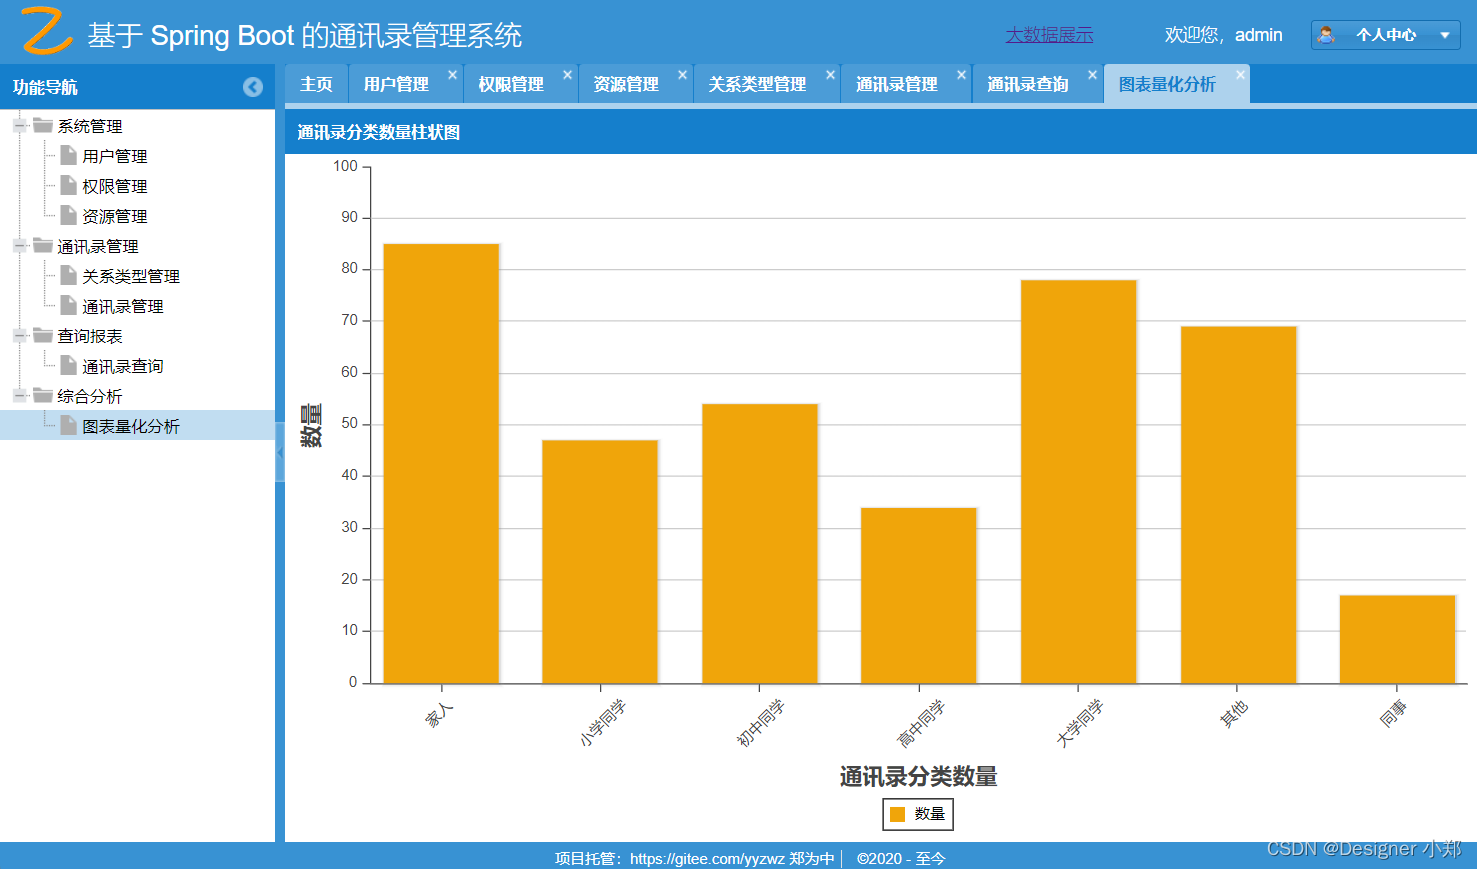Open 关系类型管理 in the navigation tree
Image resolution: width=1477 pixels, height=869 pixels.
tap(131, 276)
